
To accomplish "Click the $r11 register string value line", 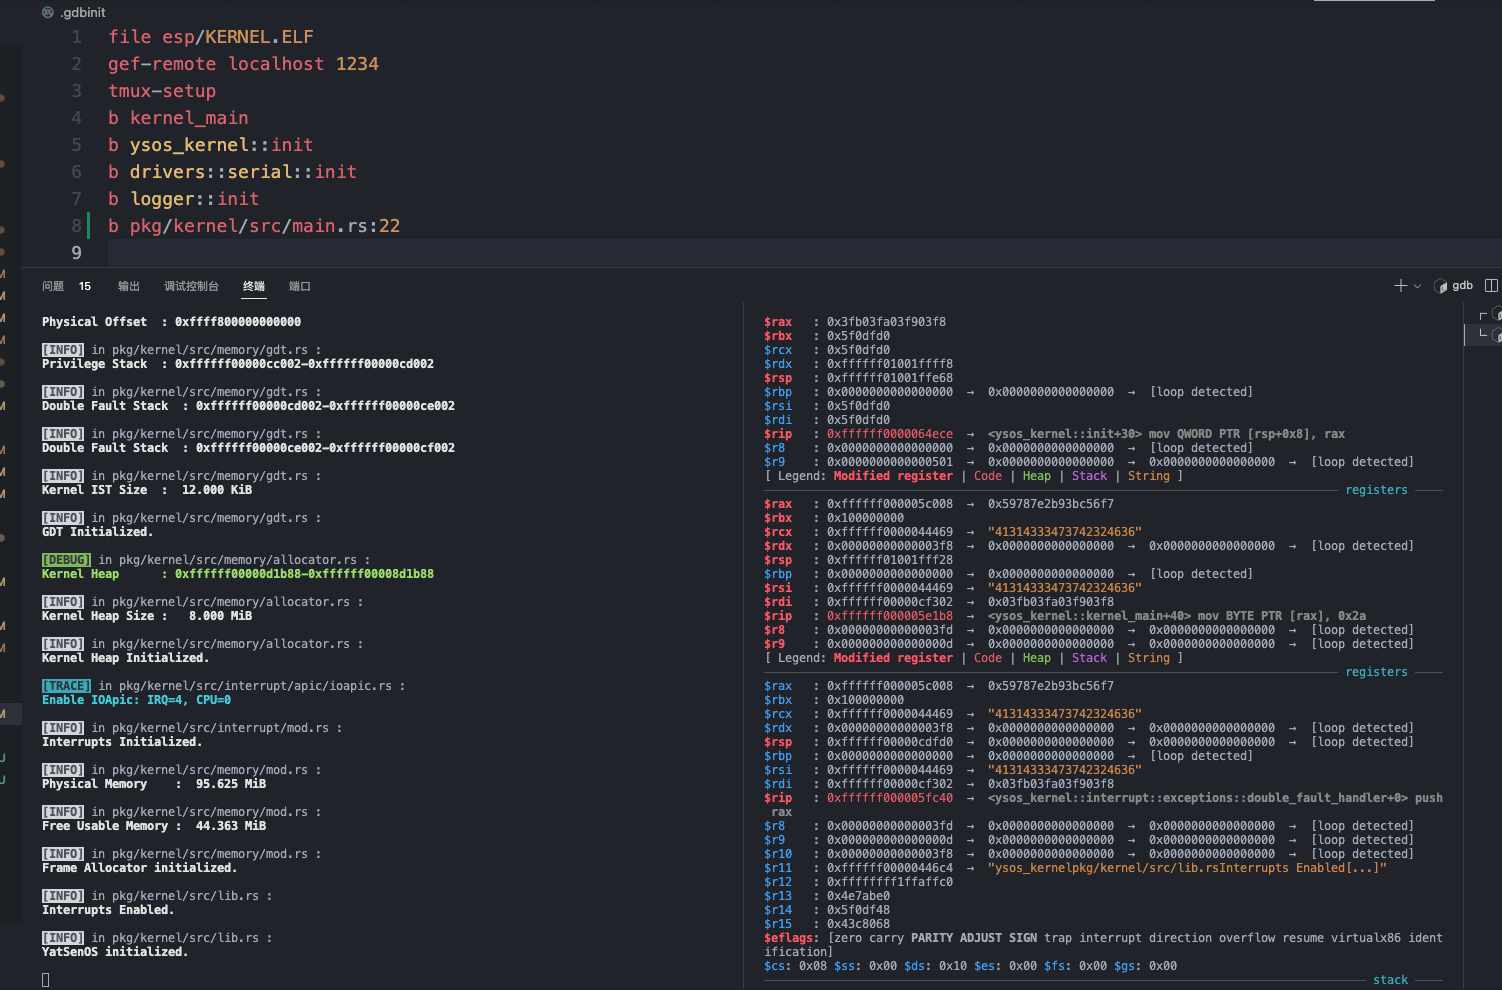I will [1075, 868].
